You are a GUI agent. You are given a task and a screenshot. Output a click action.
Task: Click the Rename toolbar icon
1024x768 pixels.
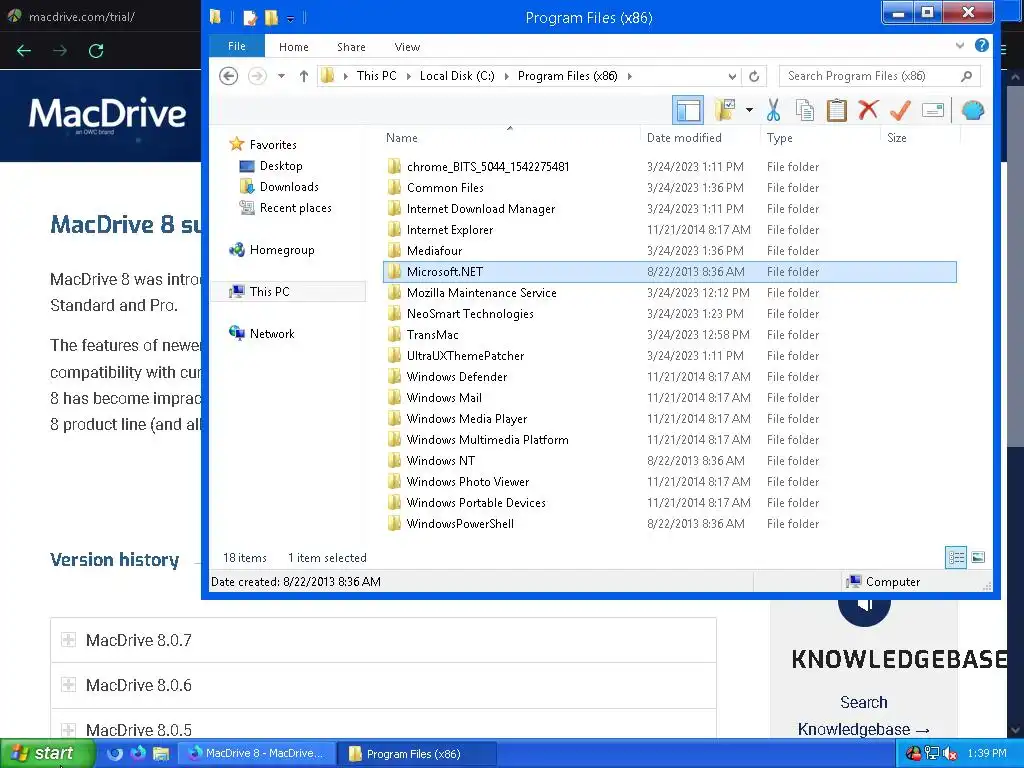(933, 110)
